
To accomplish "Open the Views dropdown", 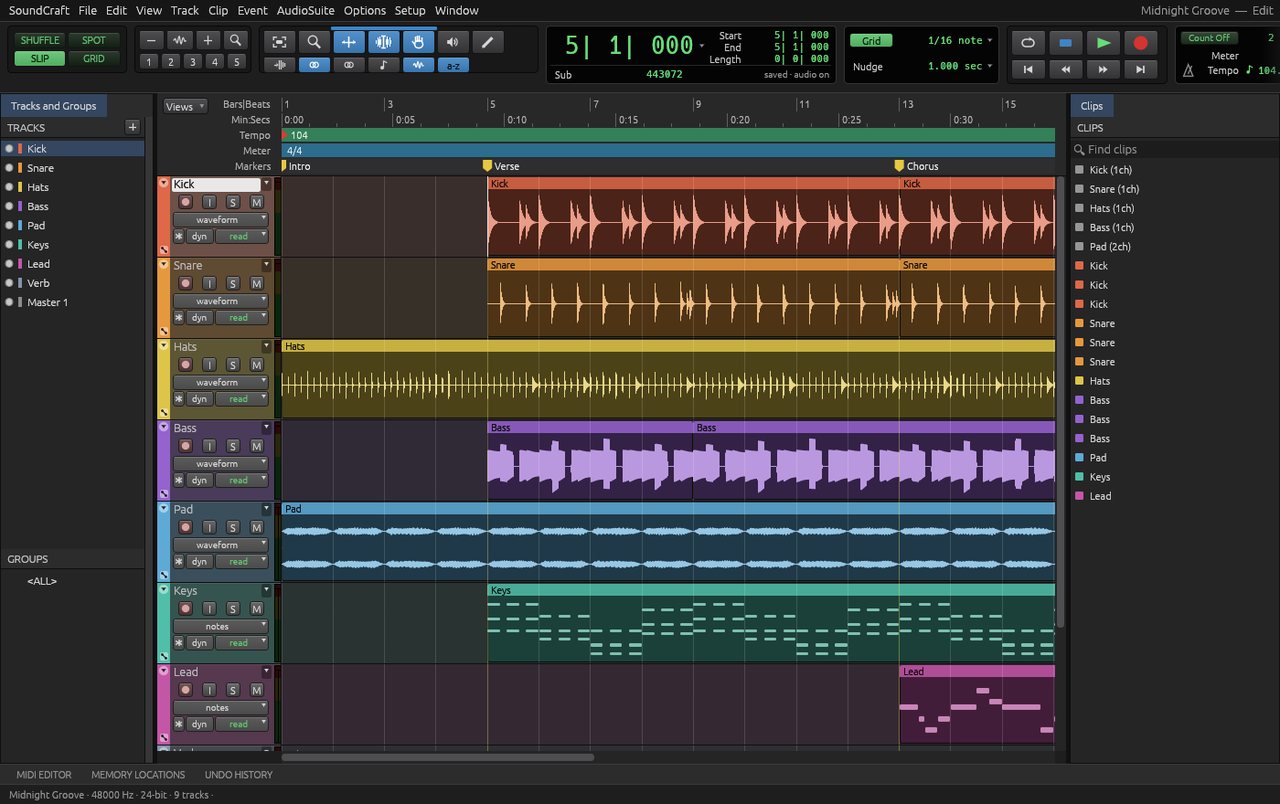I will tap(185, 106).
